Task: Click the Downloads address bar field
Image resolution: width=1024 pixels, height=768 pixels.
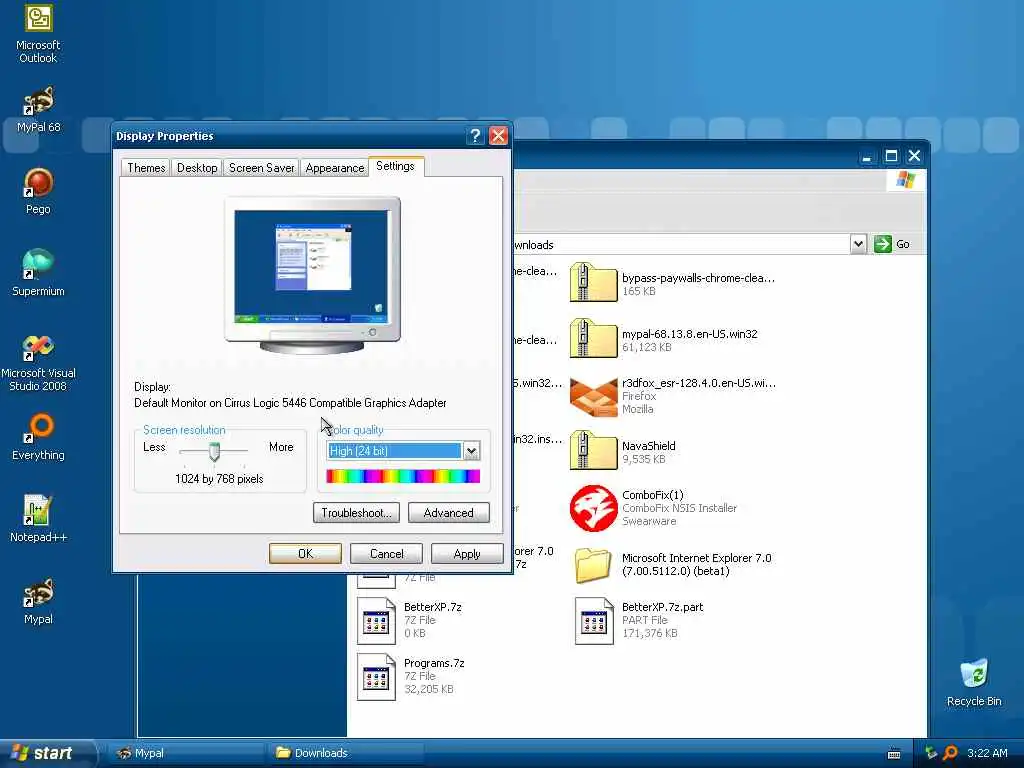Action: [680, 244]
